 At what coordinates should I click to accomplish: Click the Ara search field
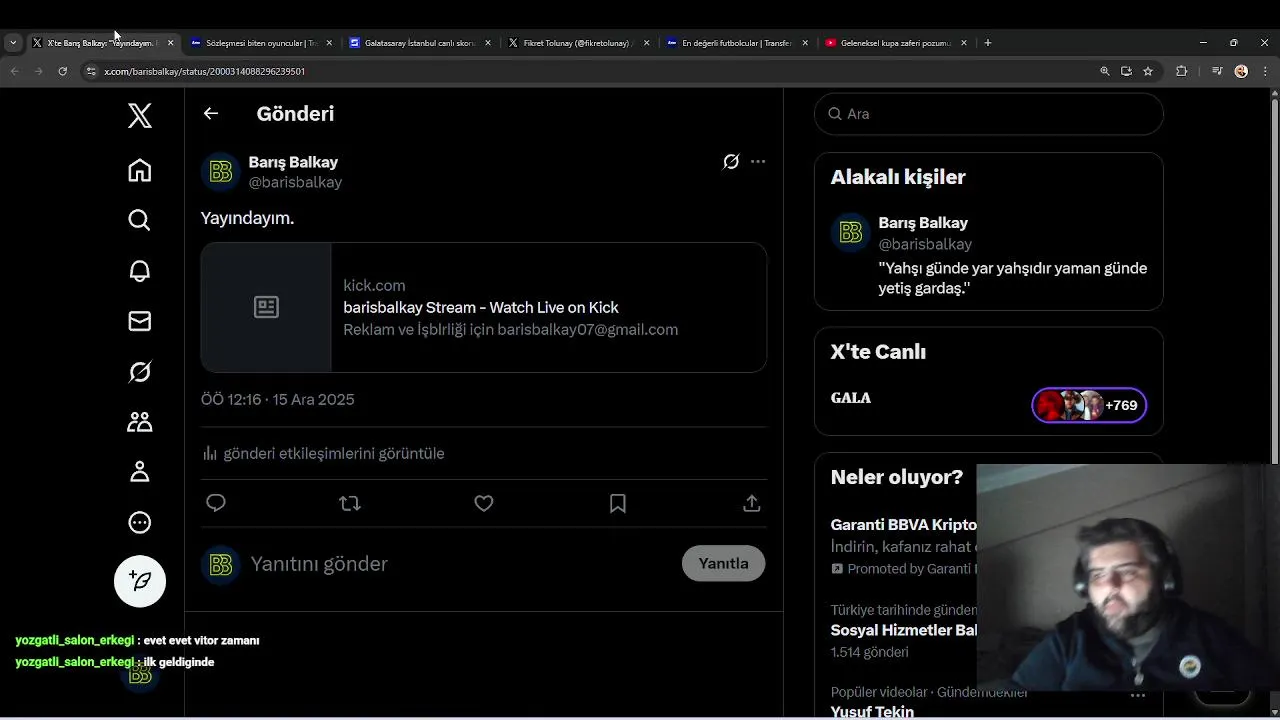pyautogui.click(x=989, y=114)
